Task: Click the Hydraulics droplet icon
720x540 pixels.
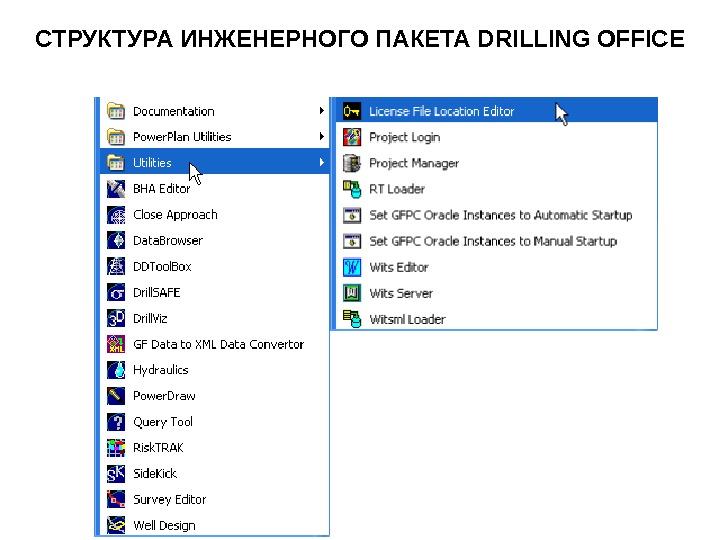Action: [x=116, y=370]
